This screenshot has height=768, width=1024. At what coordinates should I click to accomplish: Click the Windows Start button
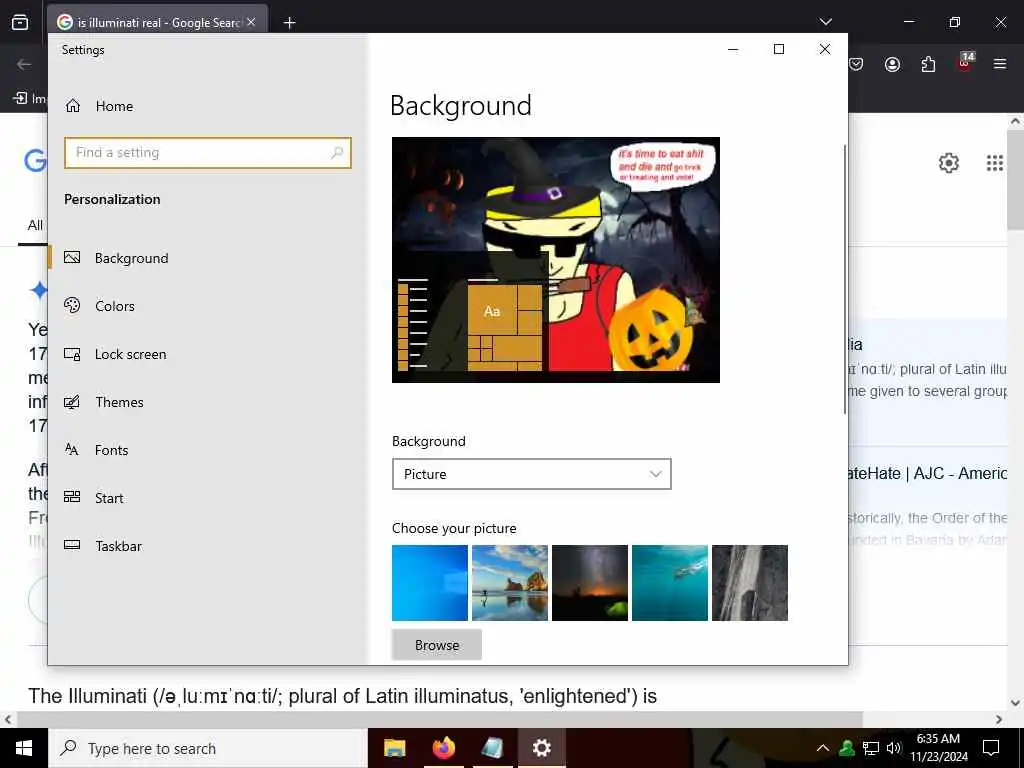pyautogui.click(x=24, y=748)
